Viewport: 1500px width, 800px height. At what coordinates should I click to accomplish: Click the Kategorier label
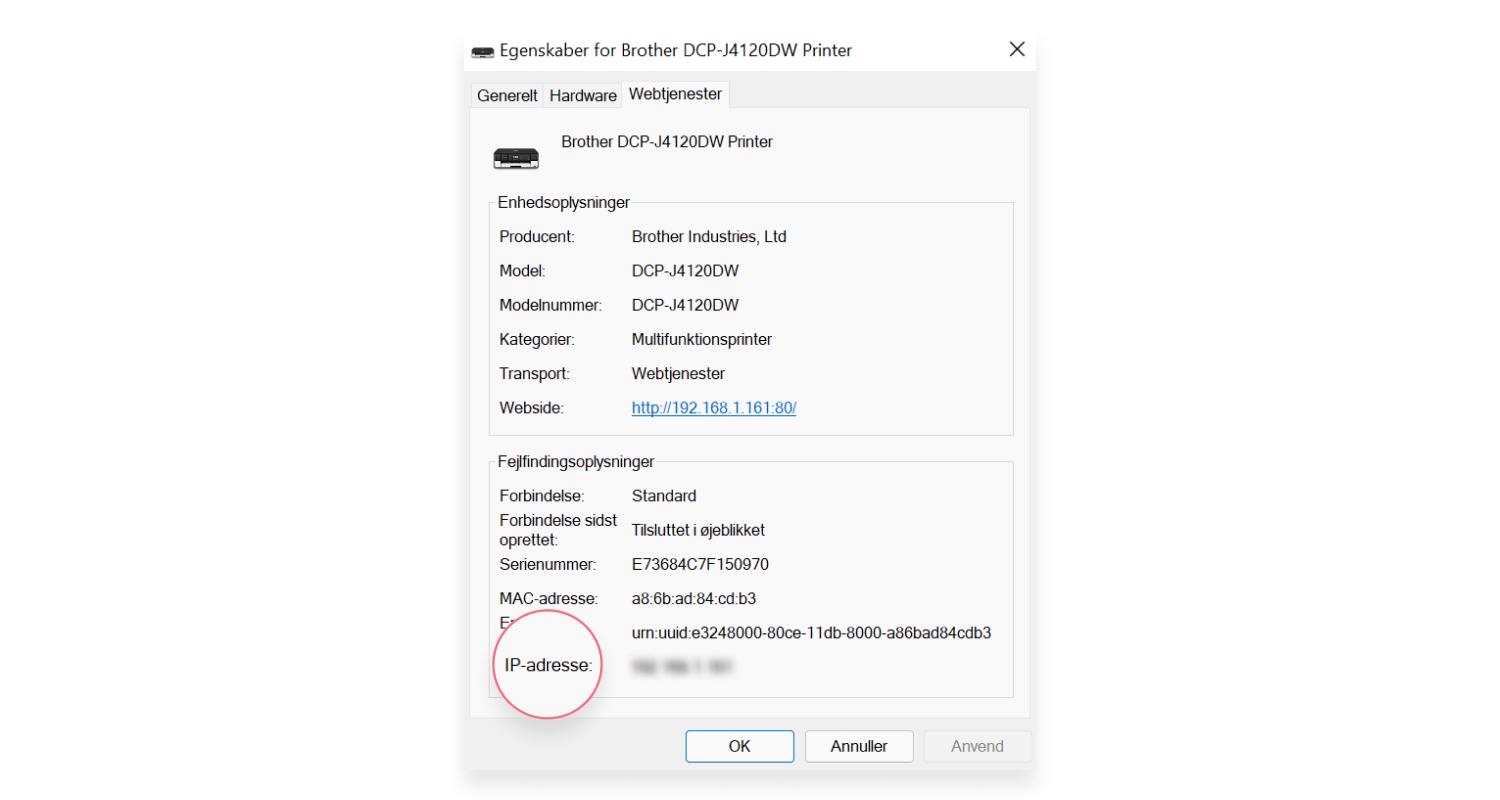(537, 339)
